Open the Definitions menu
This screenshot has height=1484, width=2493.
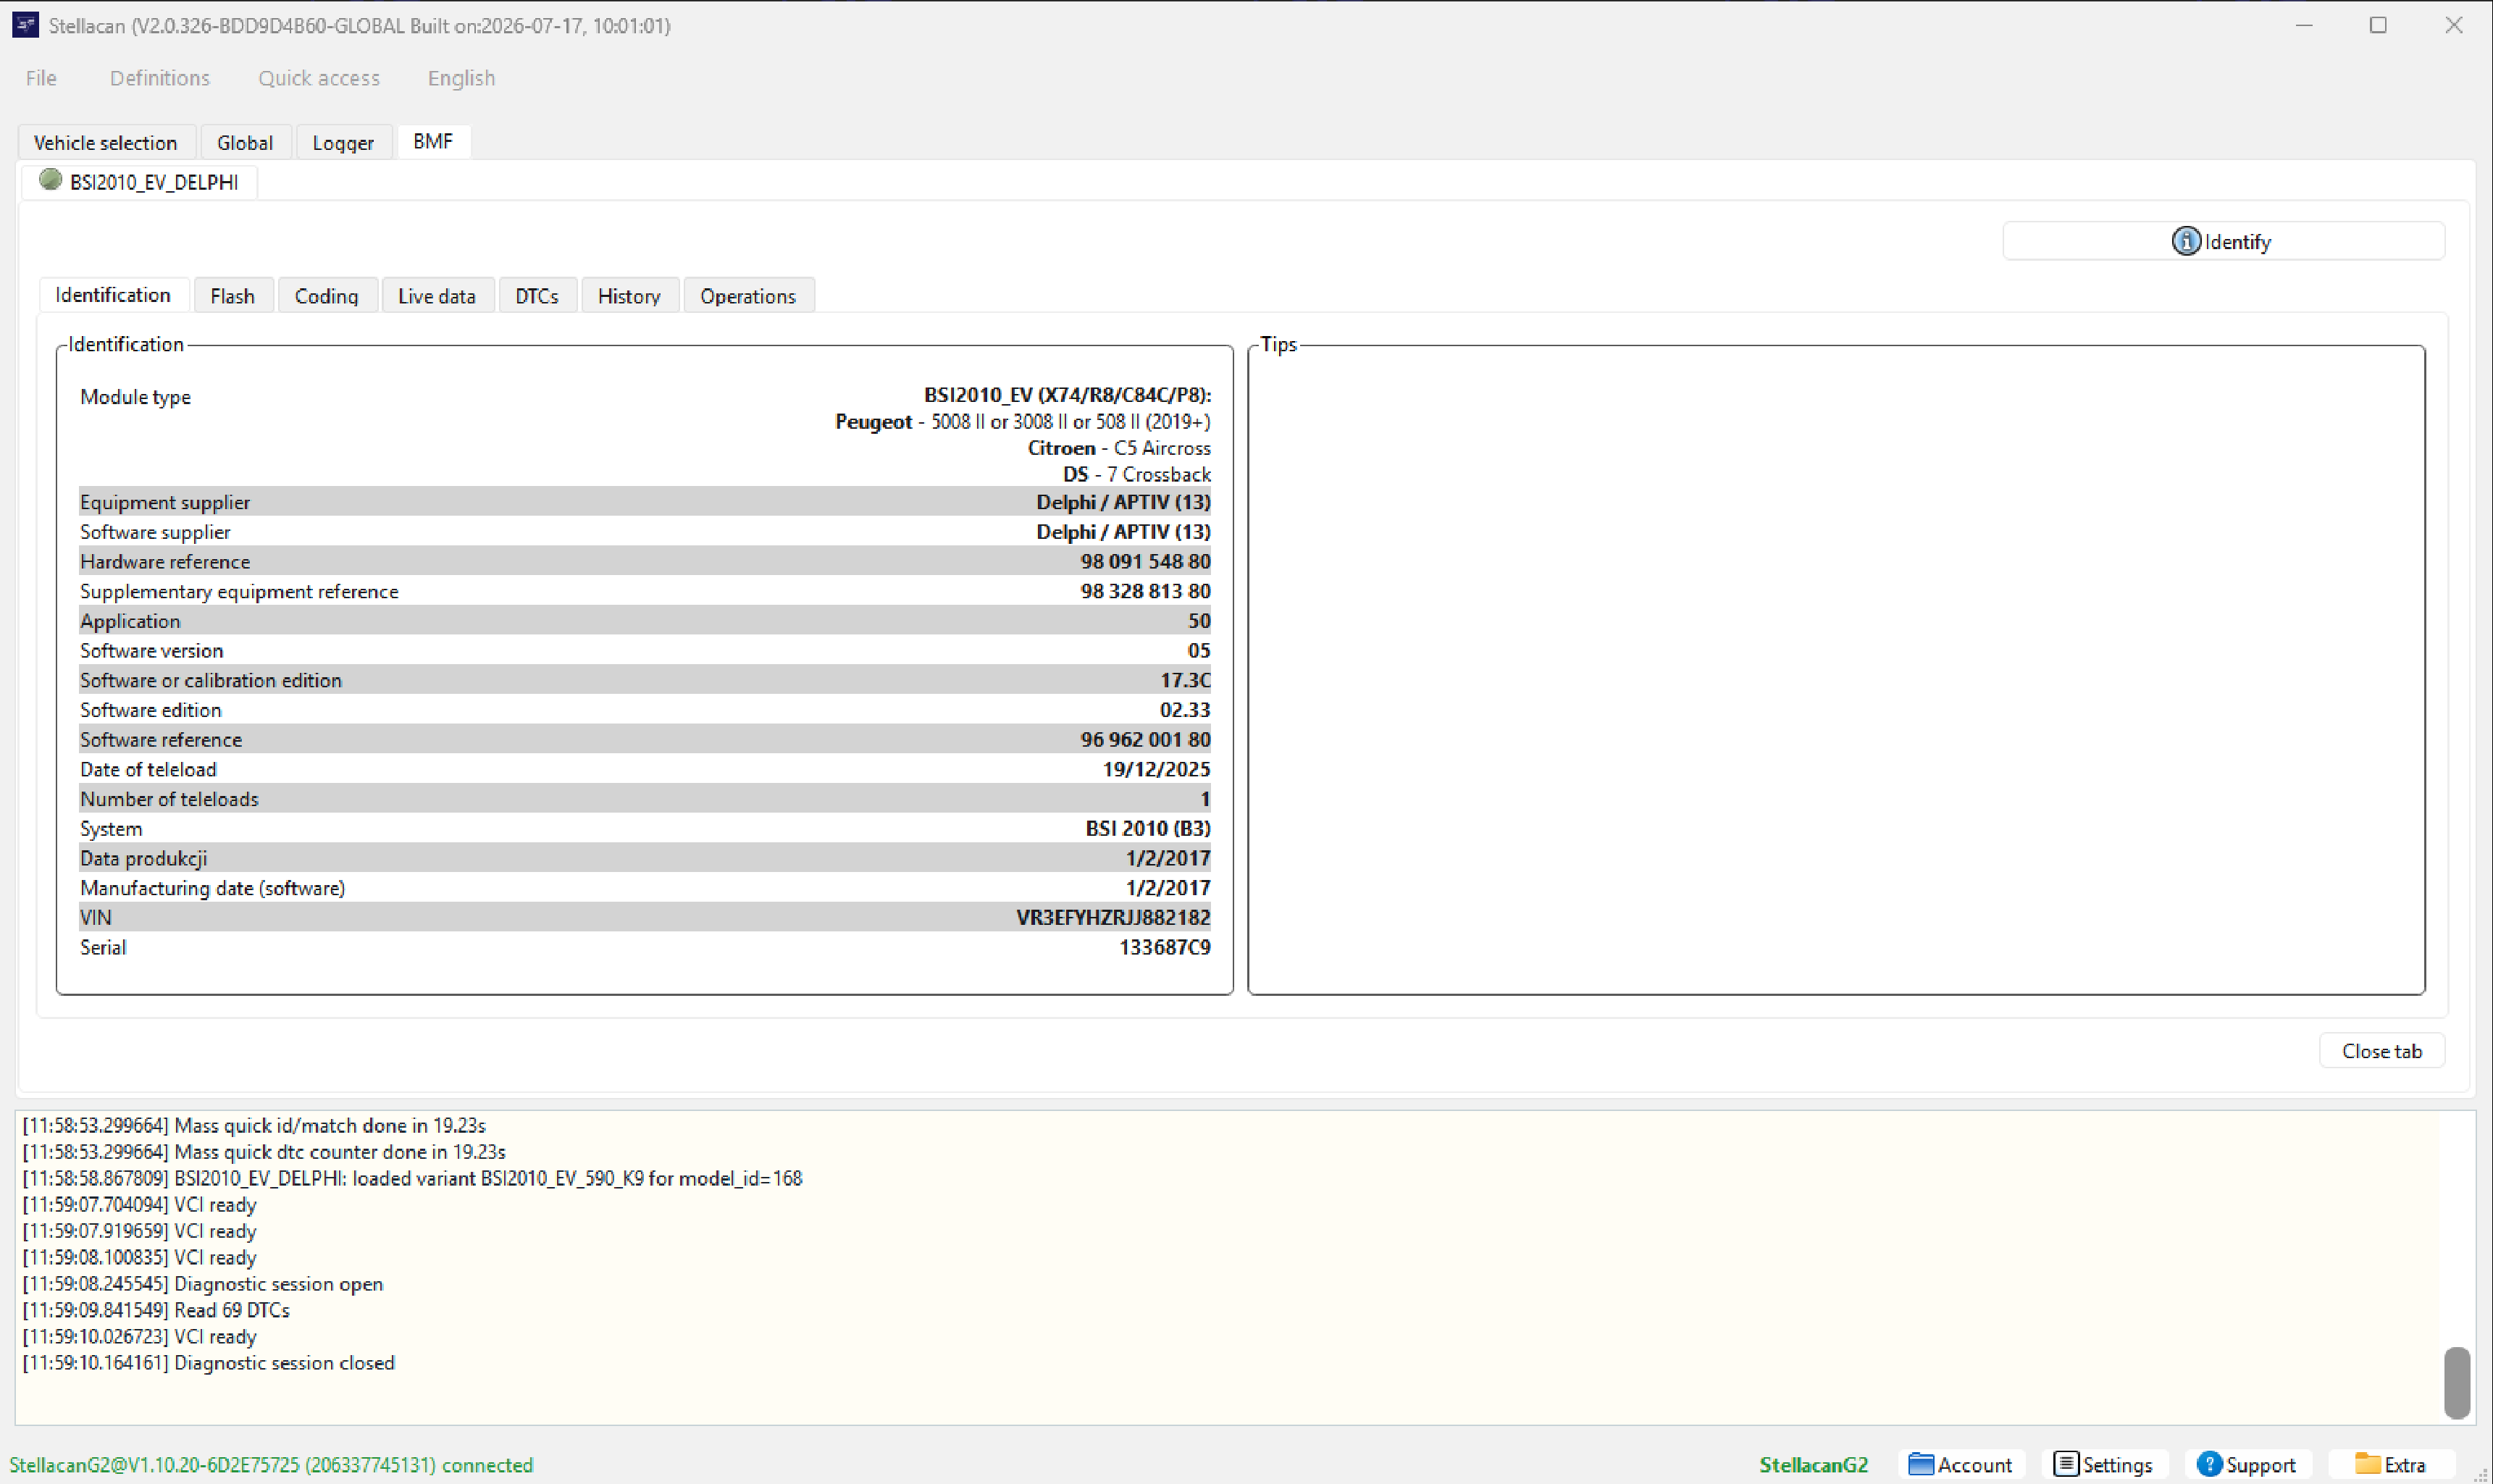[x=160, y=78]
